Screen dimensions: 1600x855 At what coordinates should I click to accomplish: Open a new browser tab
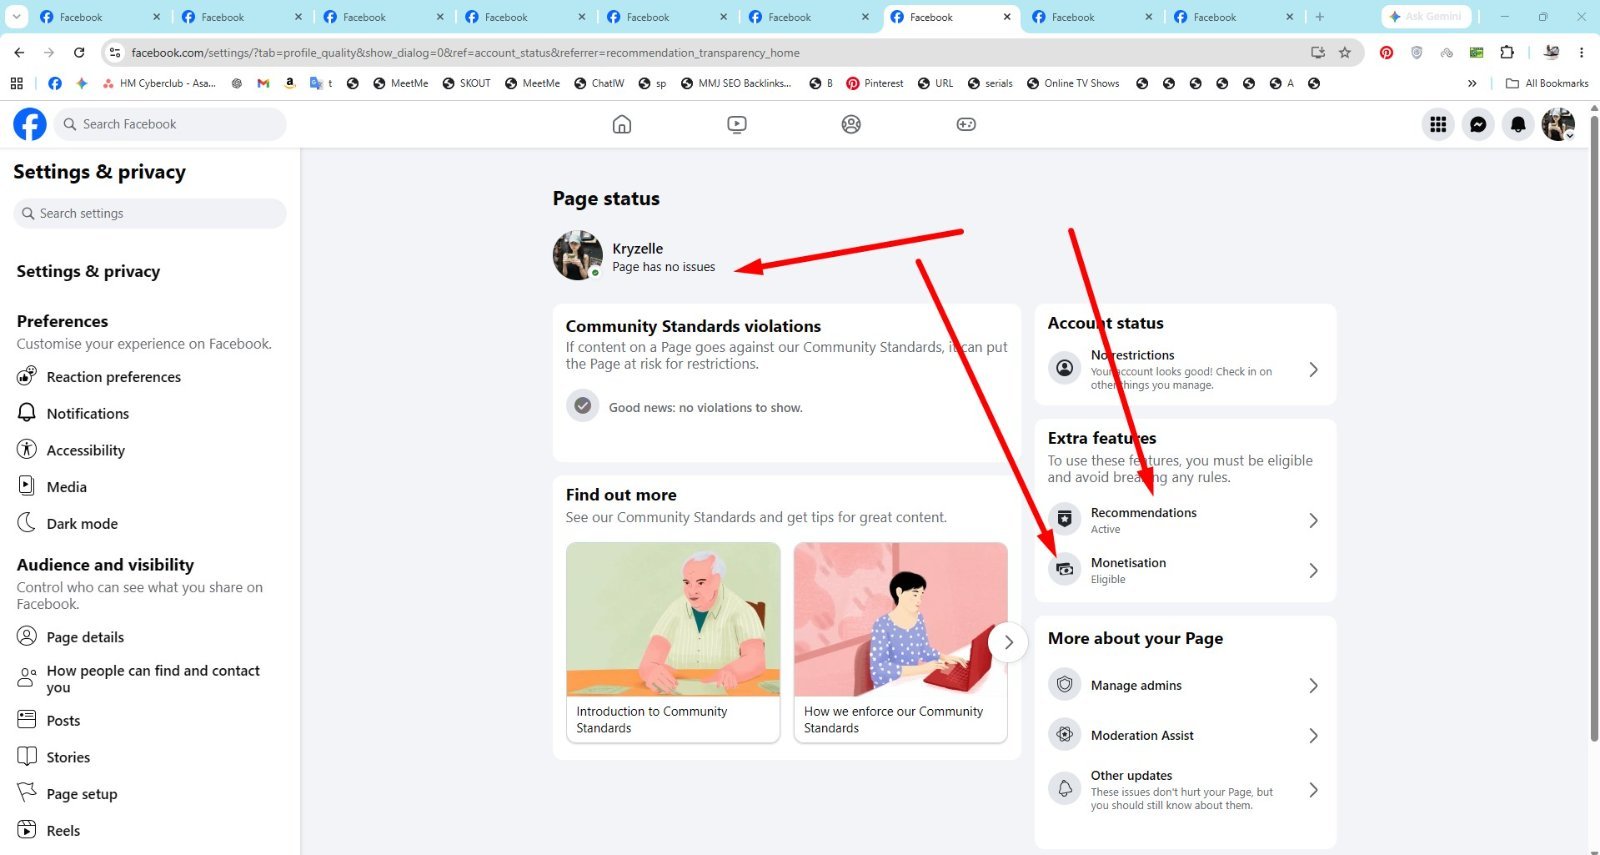click(1319, 17)
